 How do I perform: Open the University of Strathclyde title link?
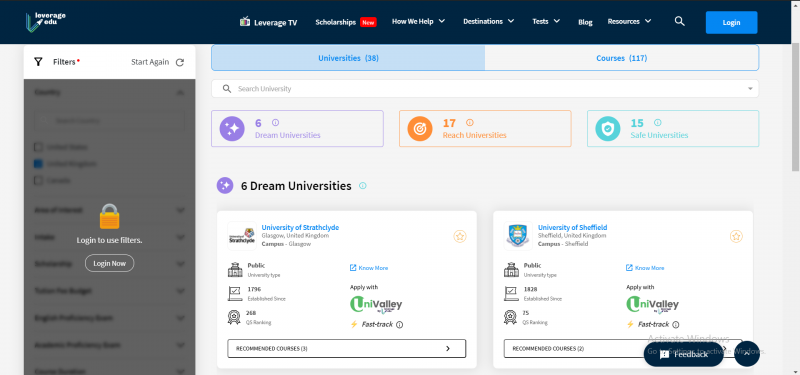point(300,228)
